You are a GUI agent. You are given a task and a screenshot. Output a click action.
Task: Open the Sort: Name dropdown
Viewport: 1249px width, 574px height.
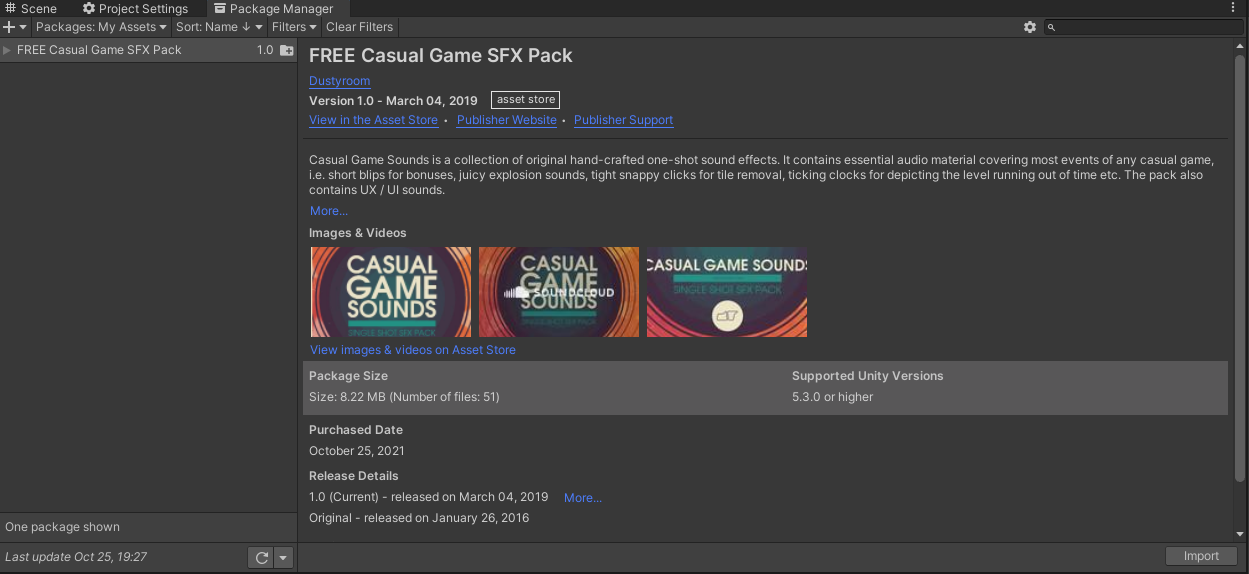[x=219, y=27]
